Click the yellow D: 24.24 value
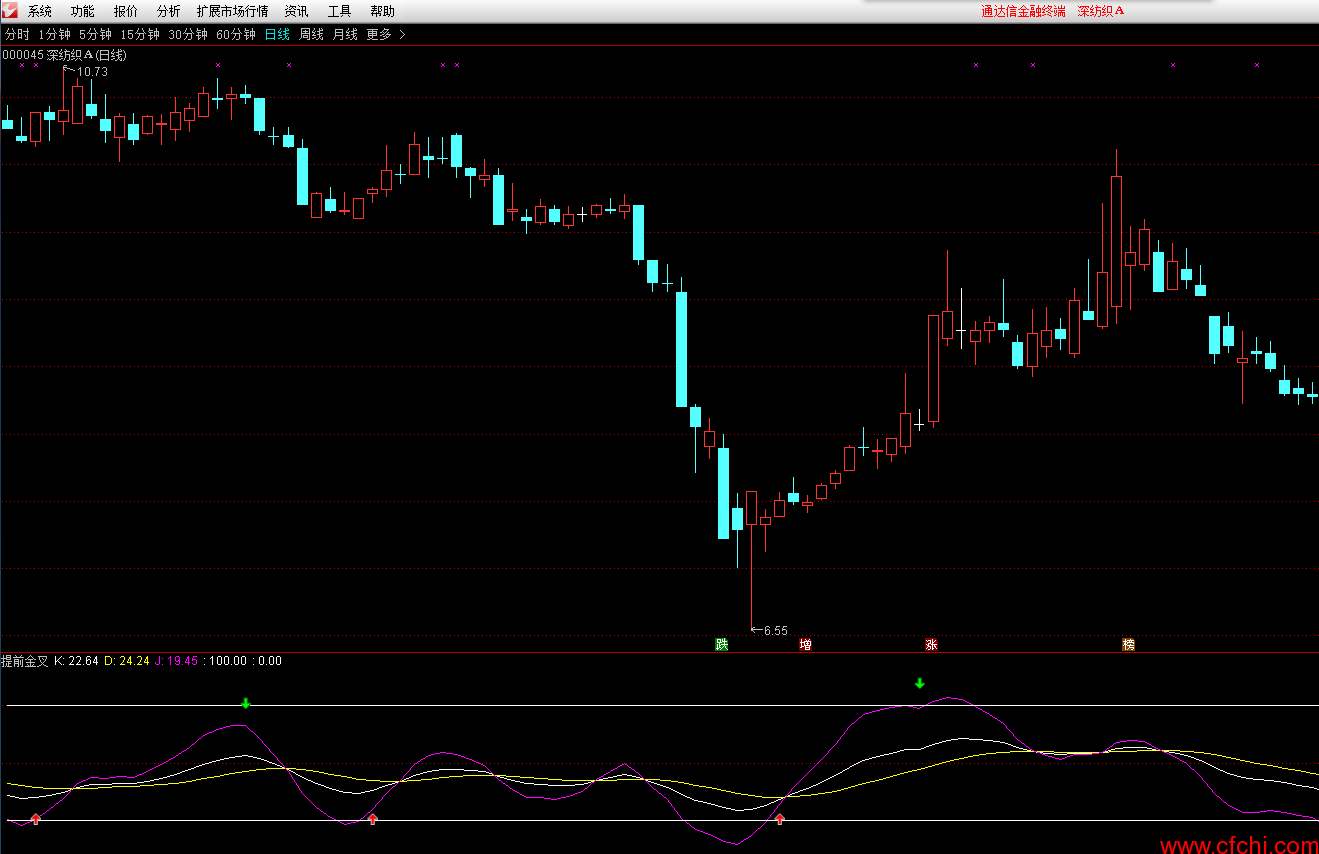 (x=127, y=661)
